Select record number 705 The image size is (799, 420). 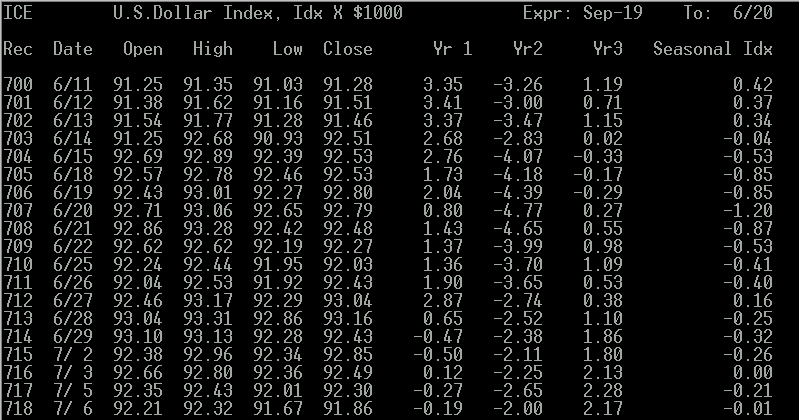[18, 174]
